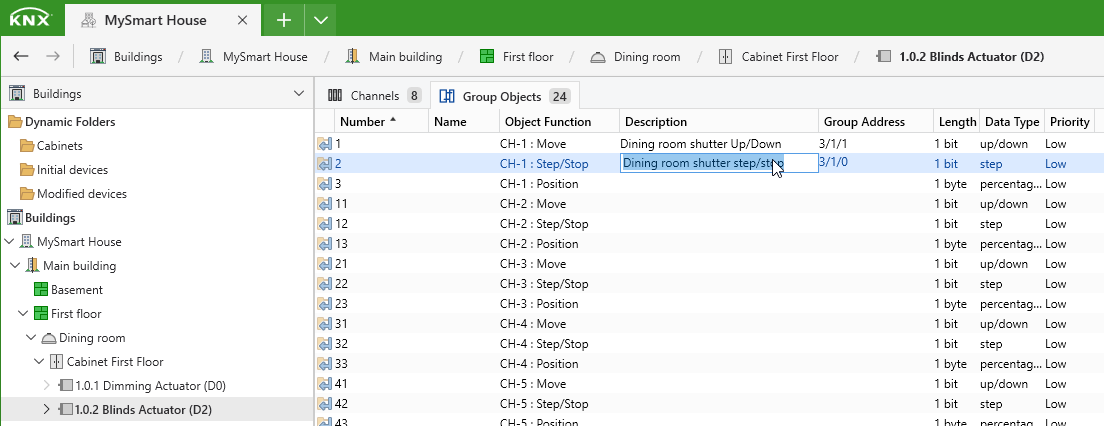Screen dimensions: 1104x426
Task: Expand the 1.0.1 Dimming Actuator node
Action: click(x=47, y=385)
